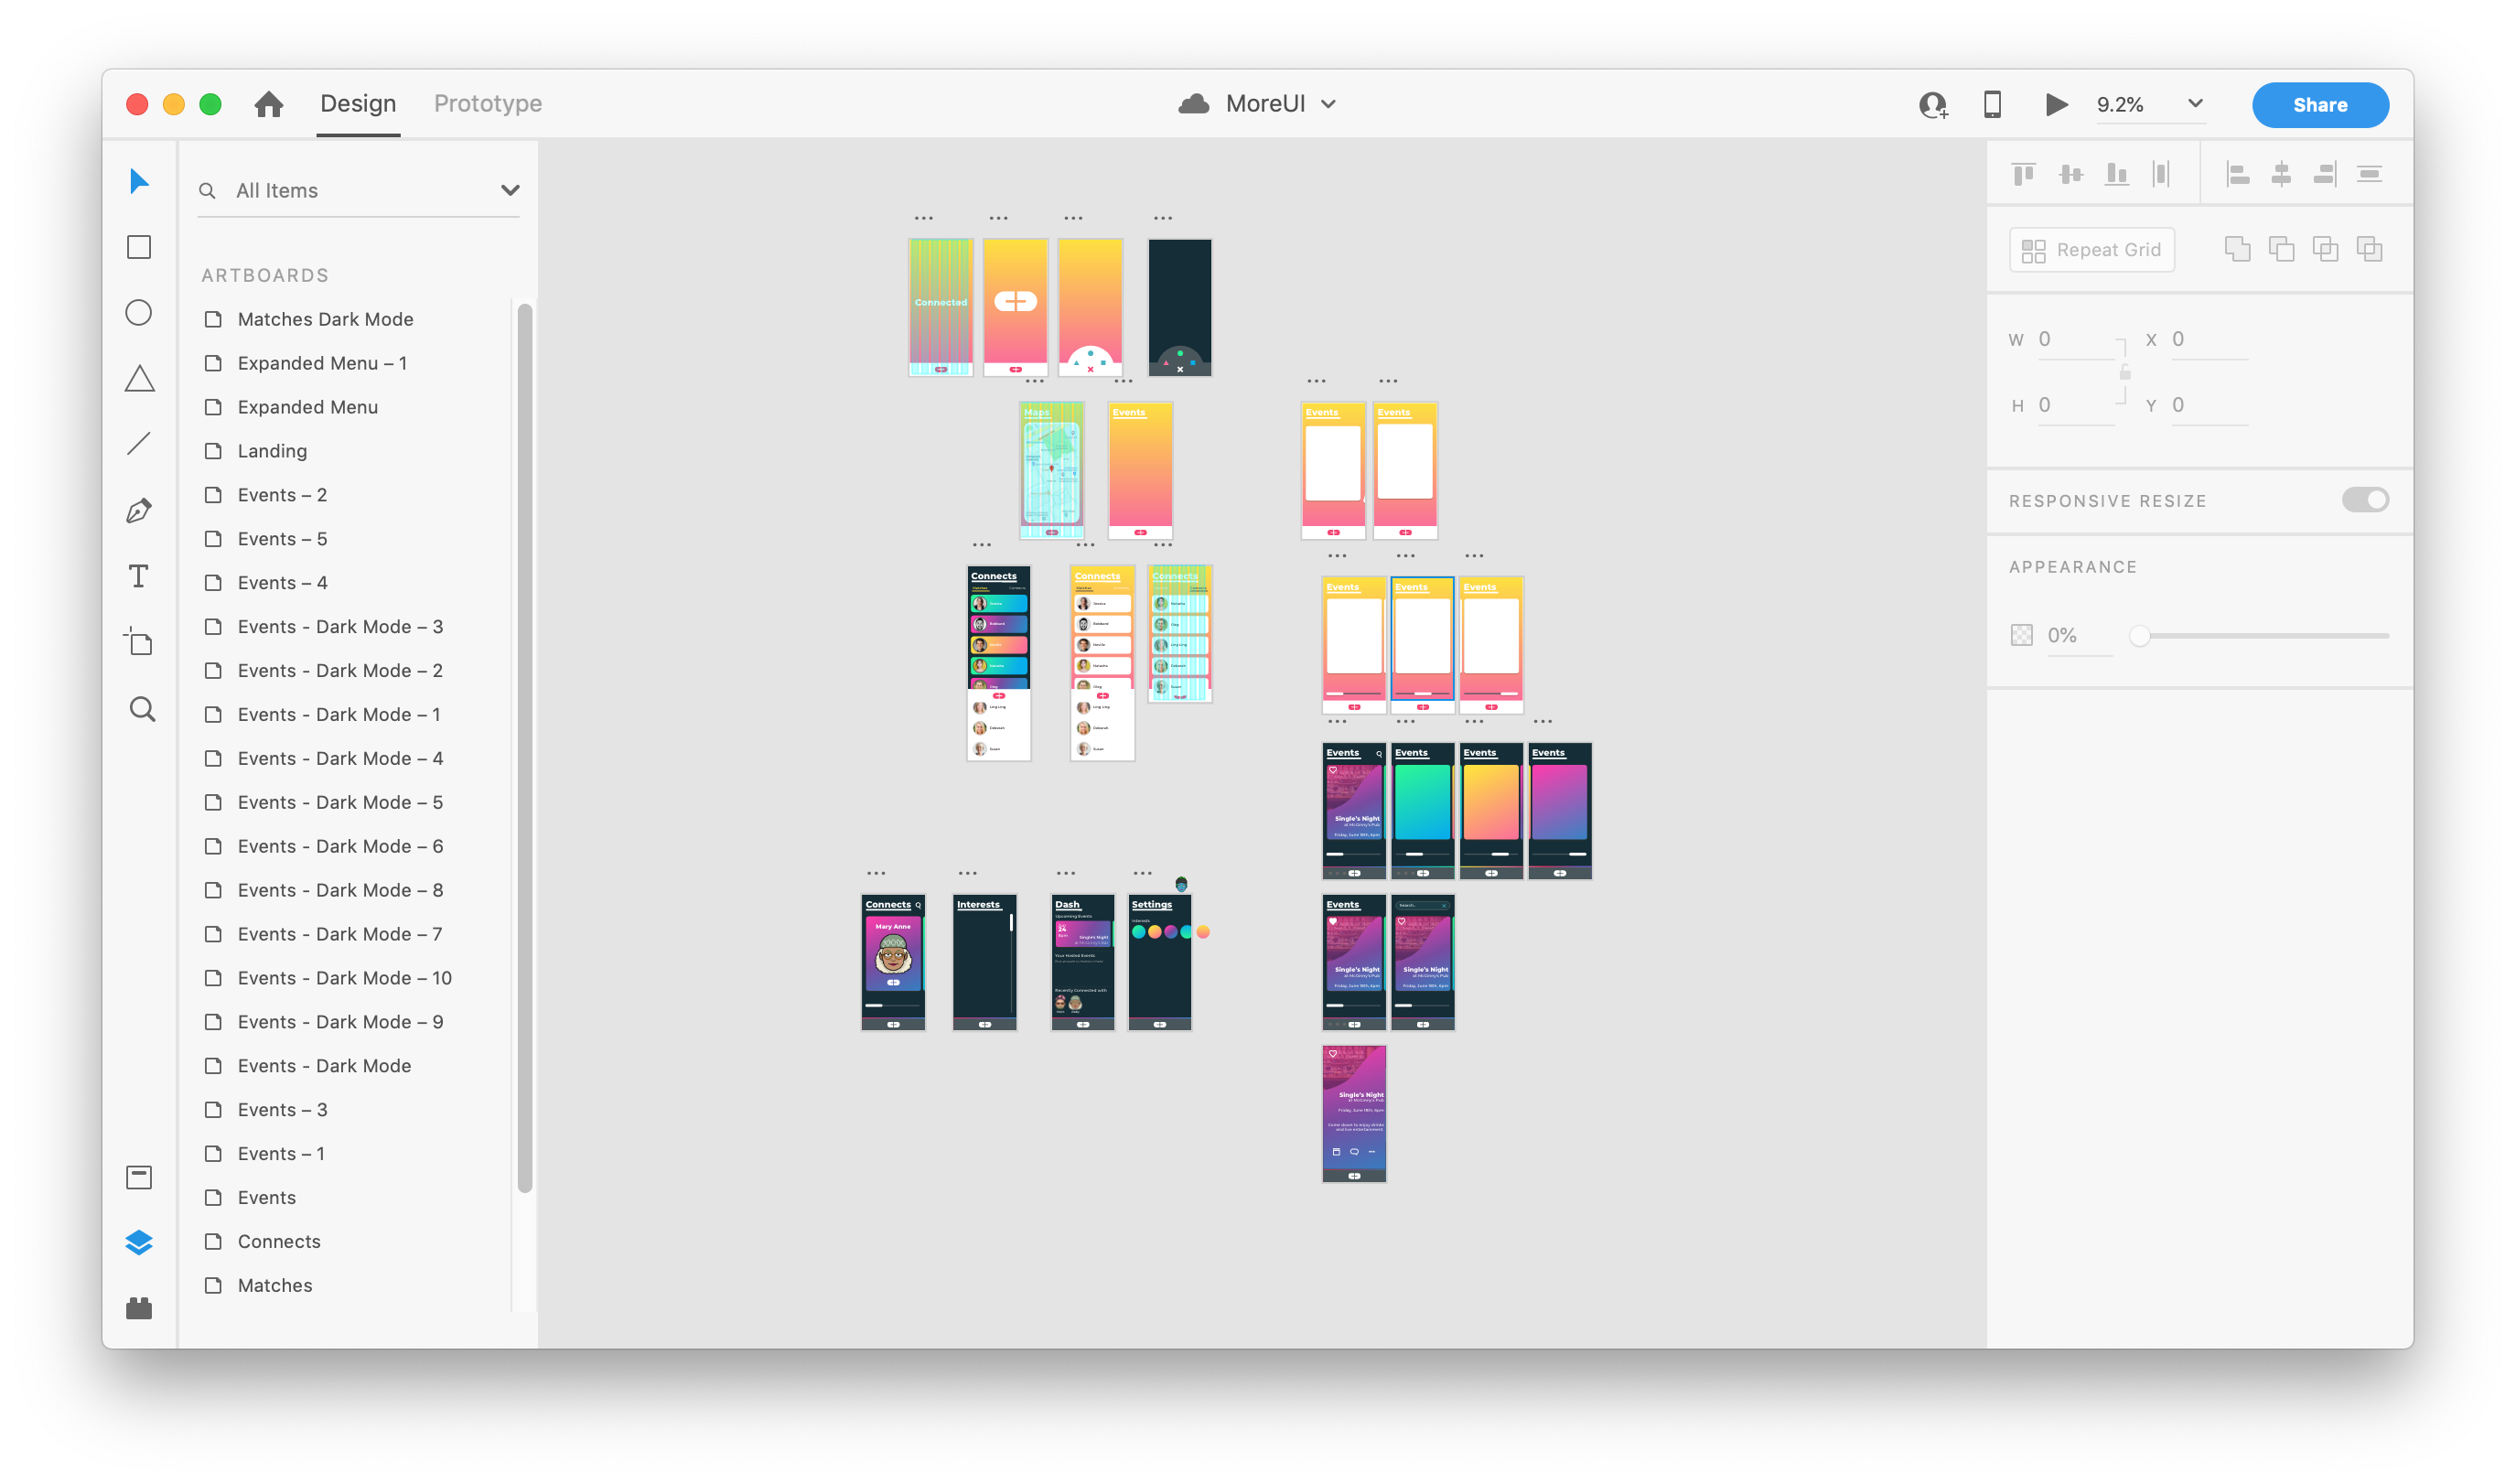2516x1484 pixels.
Task: Select the Ellipse tool
Action: pos(139,312)
